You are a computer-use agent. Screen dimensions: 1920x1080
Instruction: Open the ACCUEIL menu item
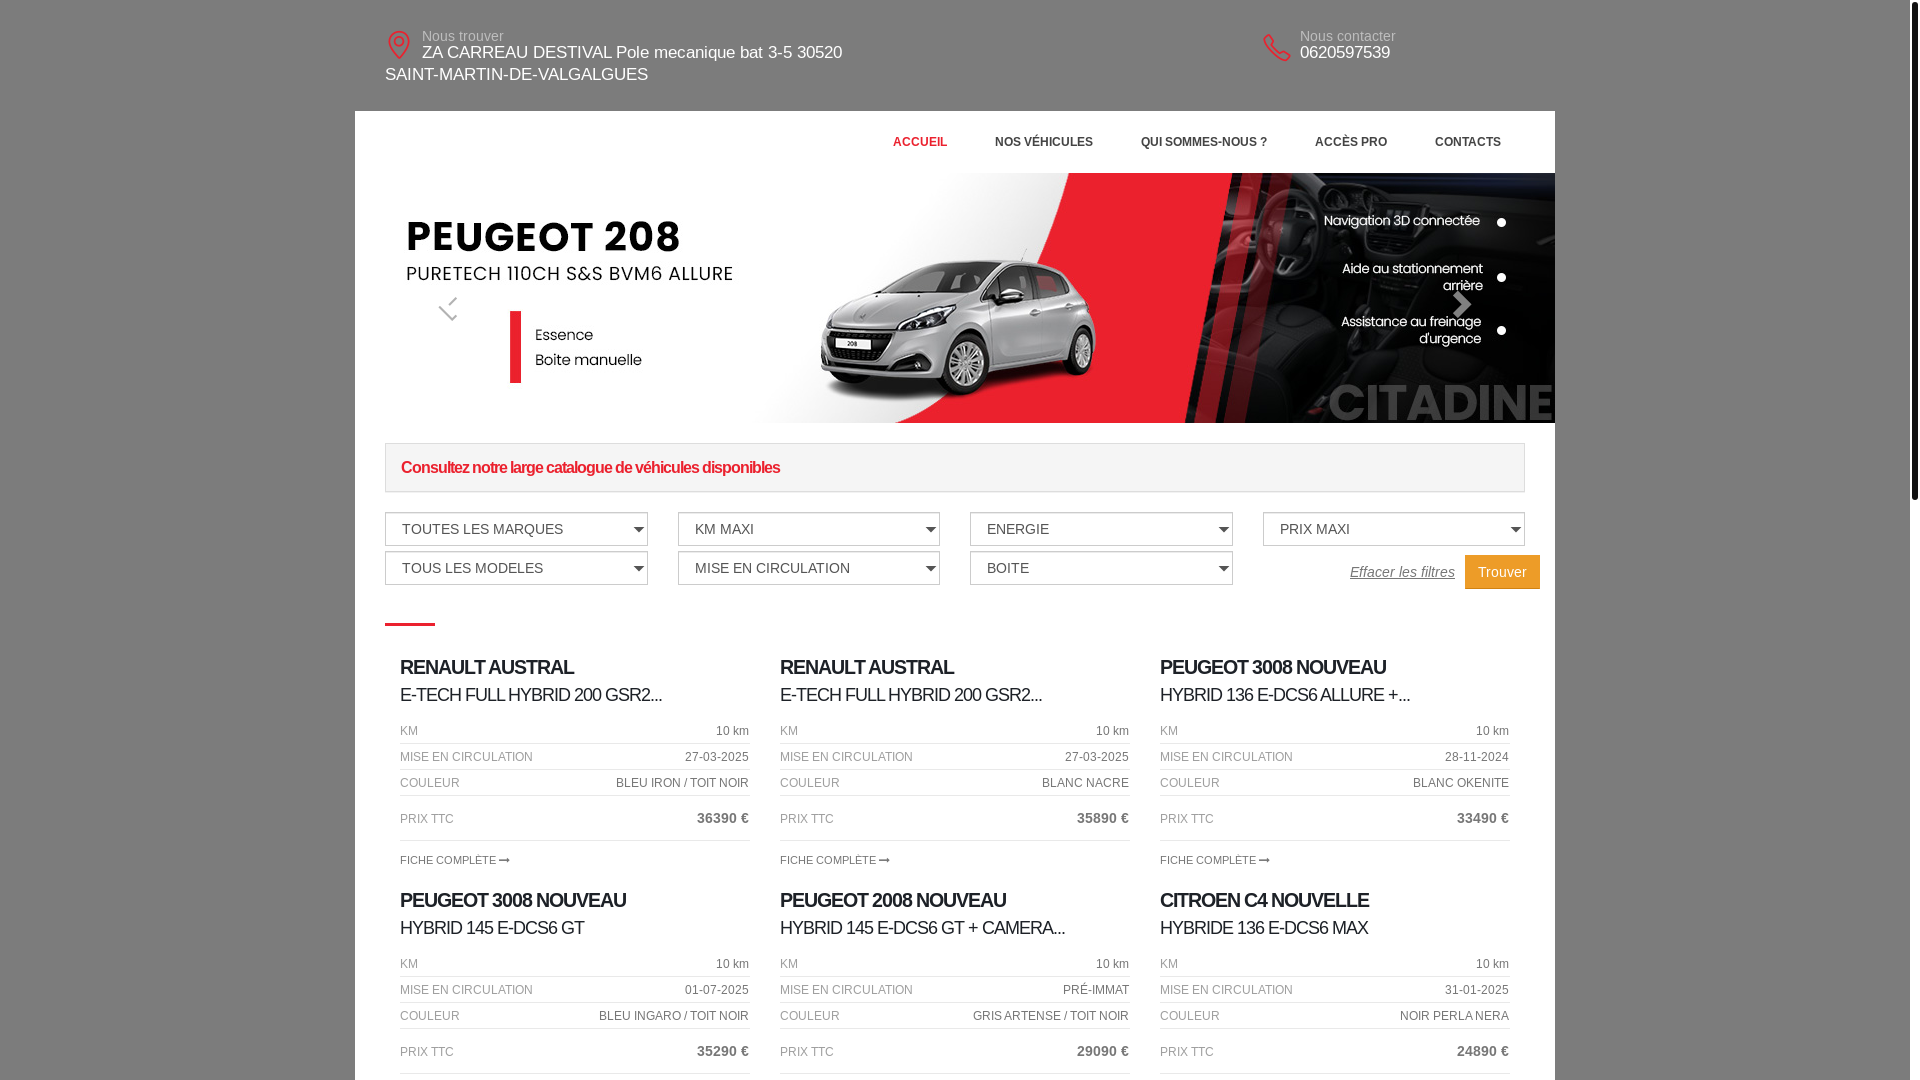[x=920, y=142]
